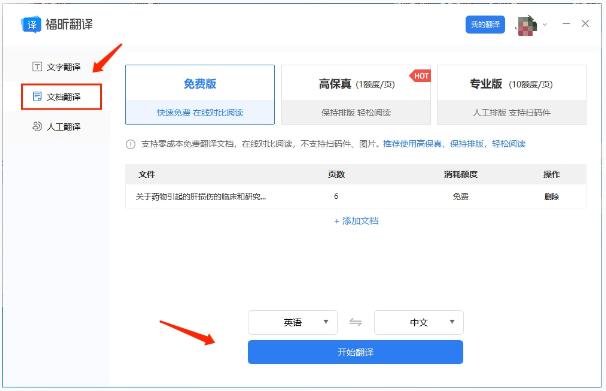Viewport: 606px width, 391px height.
Task: Click + 添加文档 to add document
Action: click(356, 221)
